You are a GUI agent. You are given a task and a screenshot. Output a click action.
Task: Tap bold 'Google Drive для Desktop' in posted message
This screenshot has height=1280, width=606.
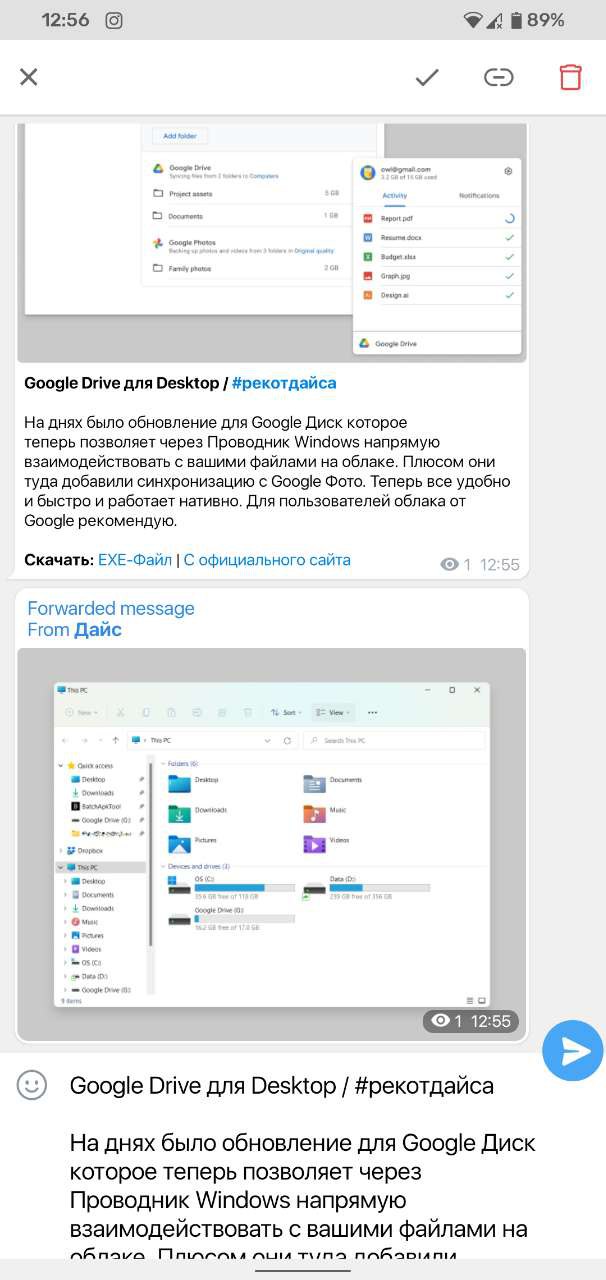(121, 383)
